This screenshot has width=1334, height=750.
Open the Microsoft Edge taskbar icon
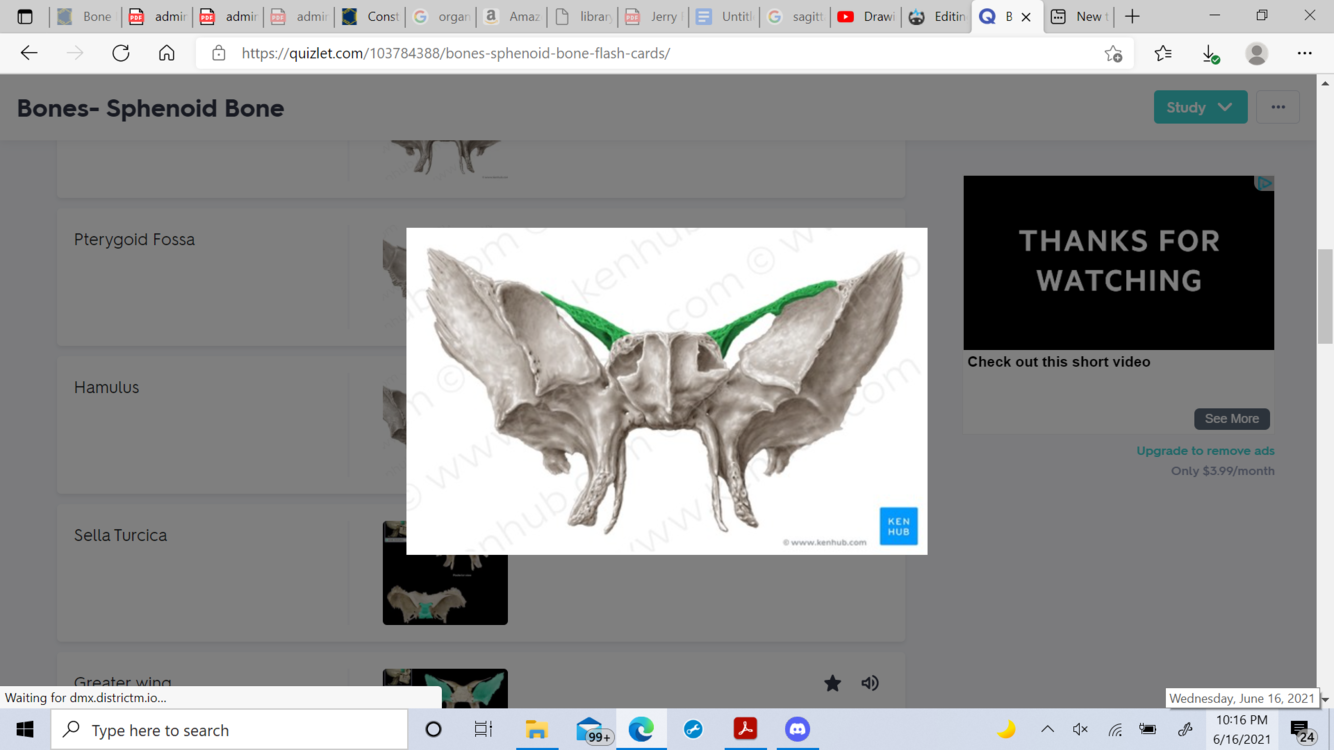[x=641, y=730]
